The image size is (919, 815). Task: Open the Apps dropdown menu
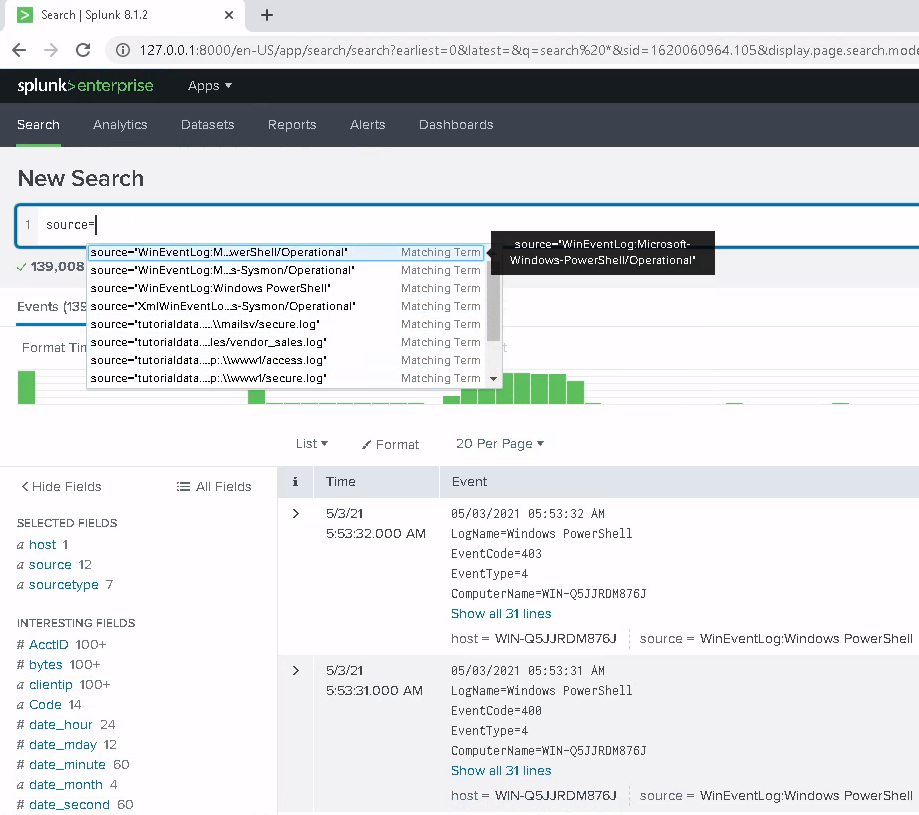(210, 86)
